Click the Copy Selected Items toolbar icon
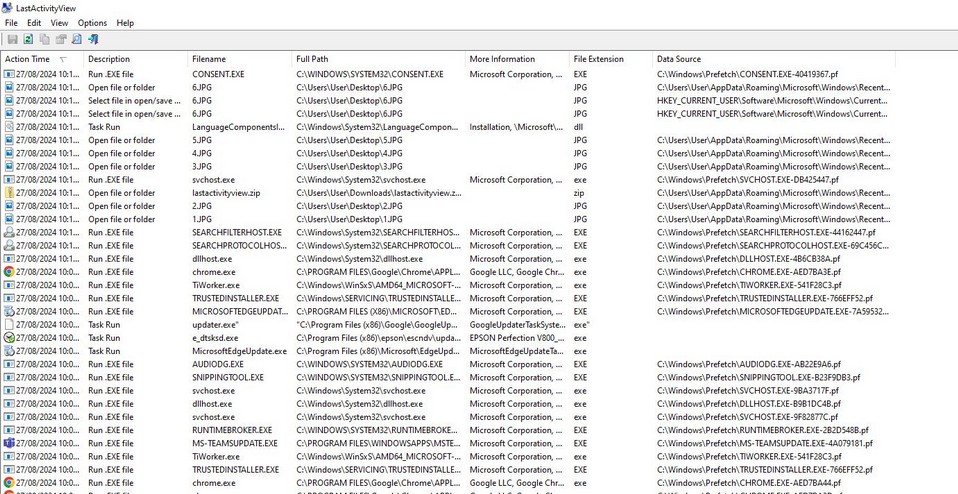This screenshot has height=494, width=958. pyautogui.click(x=45, y=39)
